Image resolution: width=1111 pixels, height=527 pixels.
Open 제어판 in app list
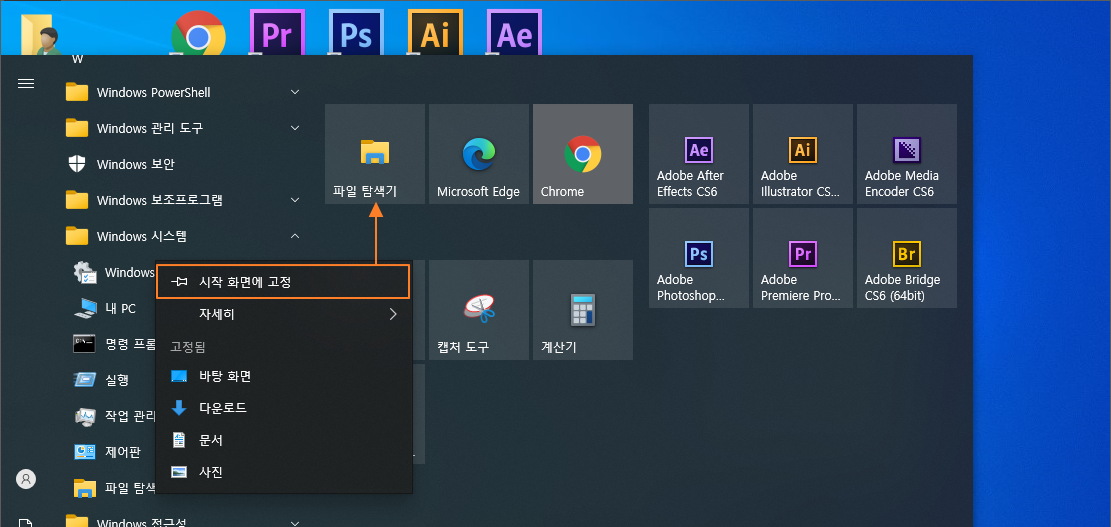click(111, 451)
